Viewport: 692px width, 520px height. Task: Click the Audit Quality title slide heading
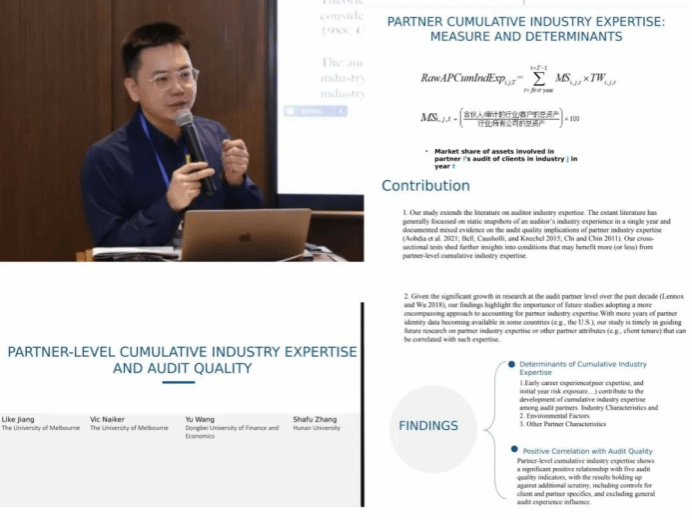(181, 360)
